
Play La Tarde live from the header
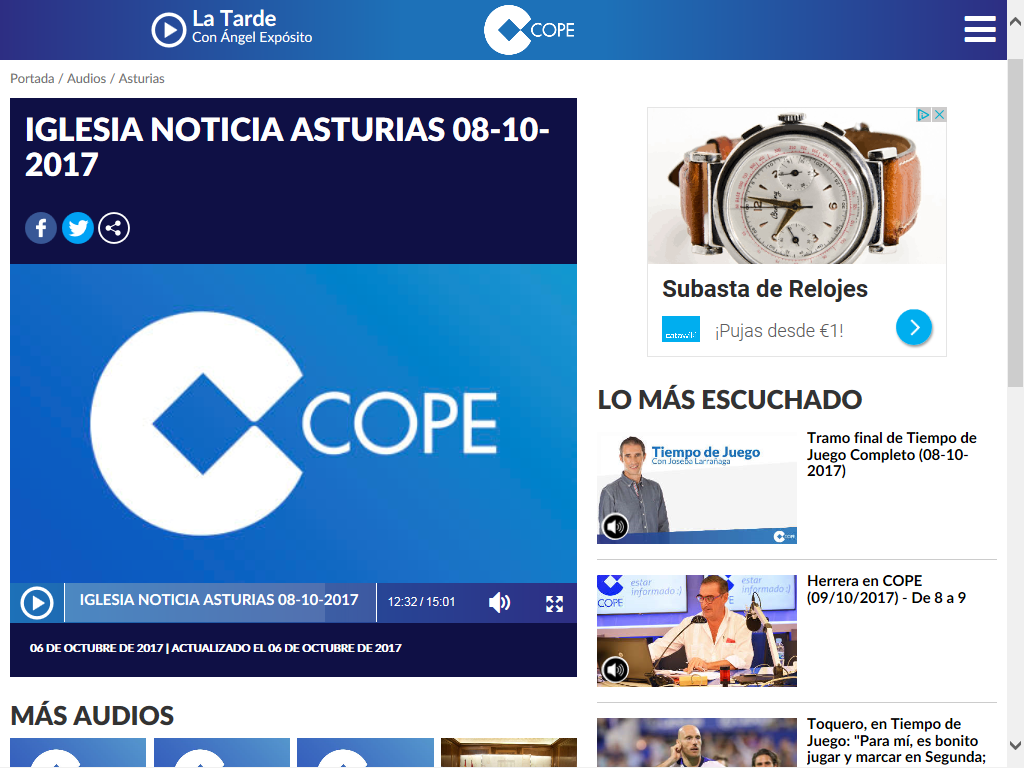168,30
